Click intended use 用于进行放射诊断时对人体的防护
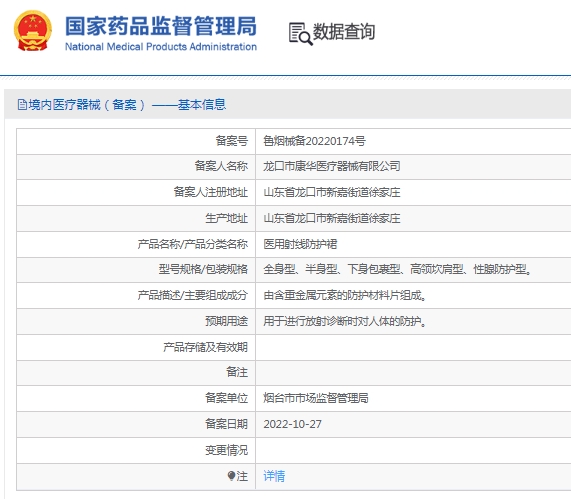 [x=345, y=321]
